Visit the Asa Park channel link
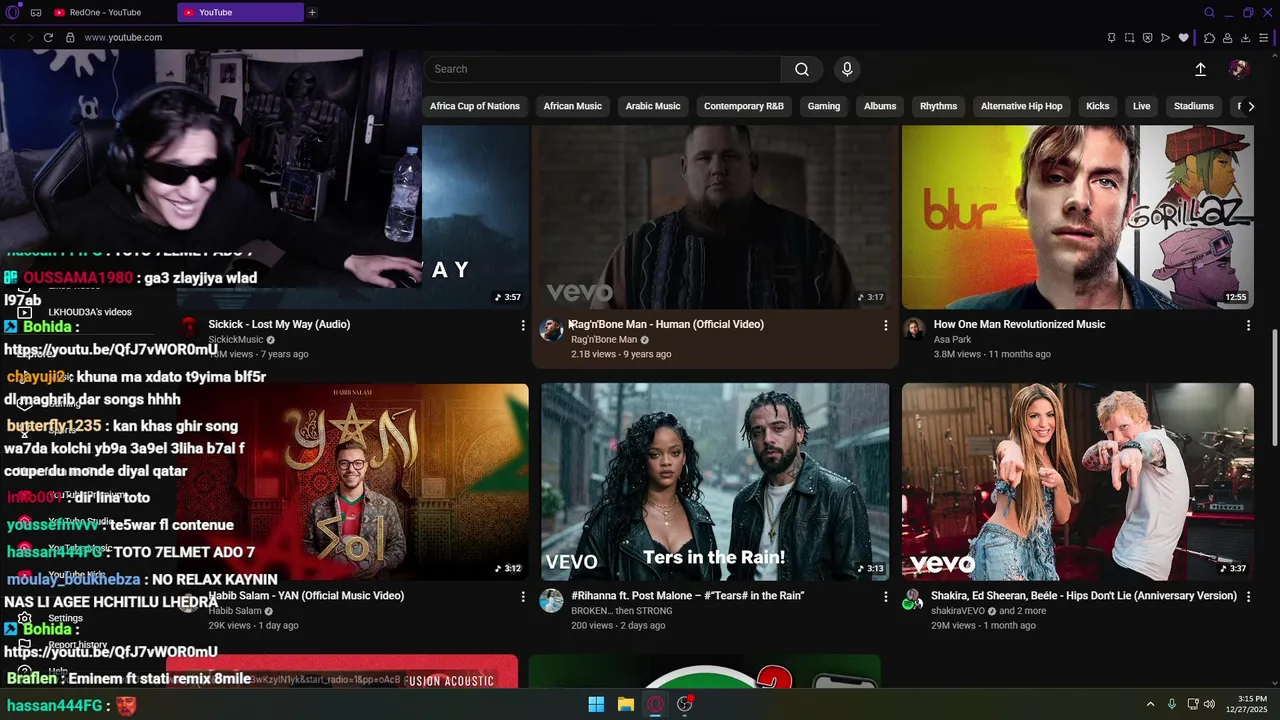The height and width of the screenshot is (720, 1280). pos(952,340)
